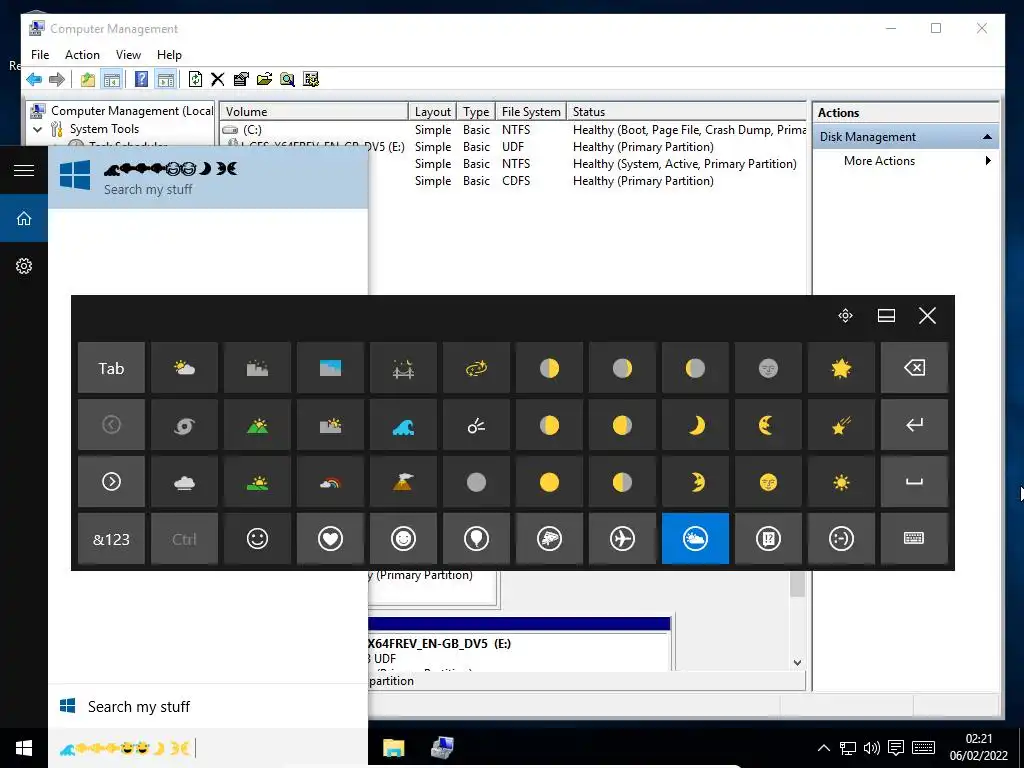Click the last toolbar icon after the magnifier
Viewport: 1024px width, 768px height.
point(311,80)
